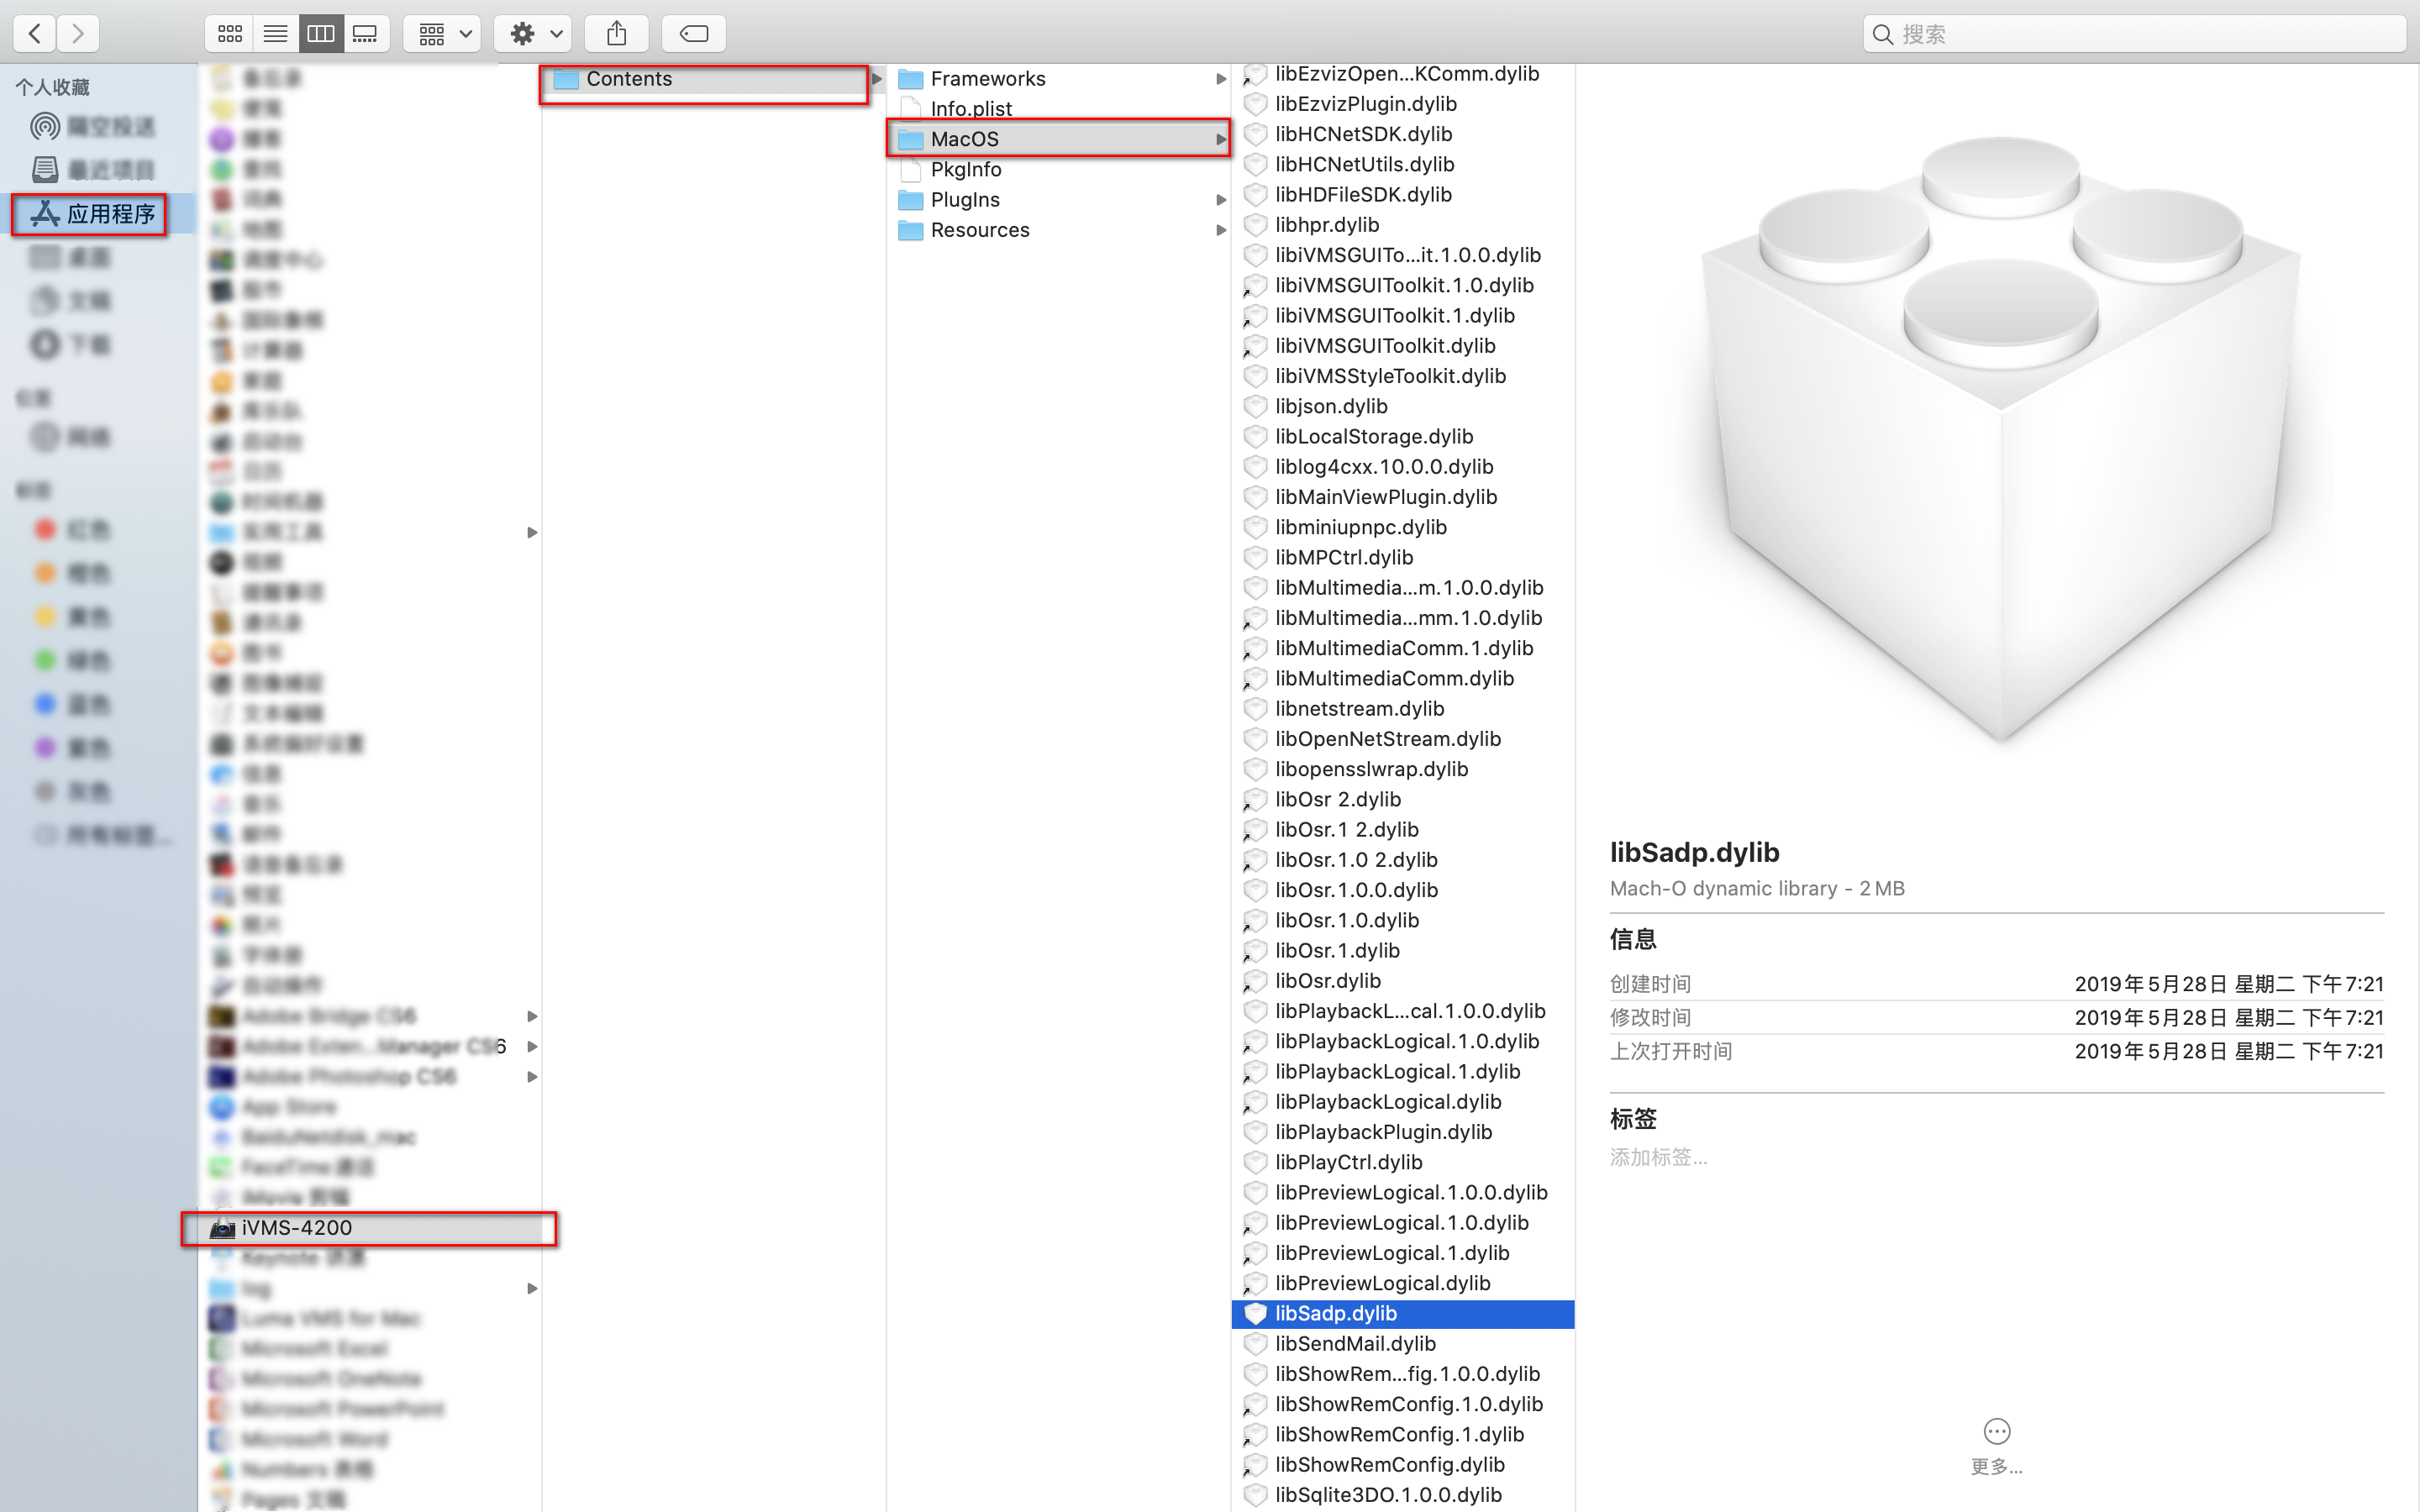2420x1512 pixels.
Task: Click the back navigation arrow
Action: [x=35, y=34]
